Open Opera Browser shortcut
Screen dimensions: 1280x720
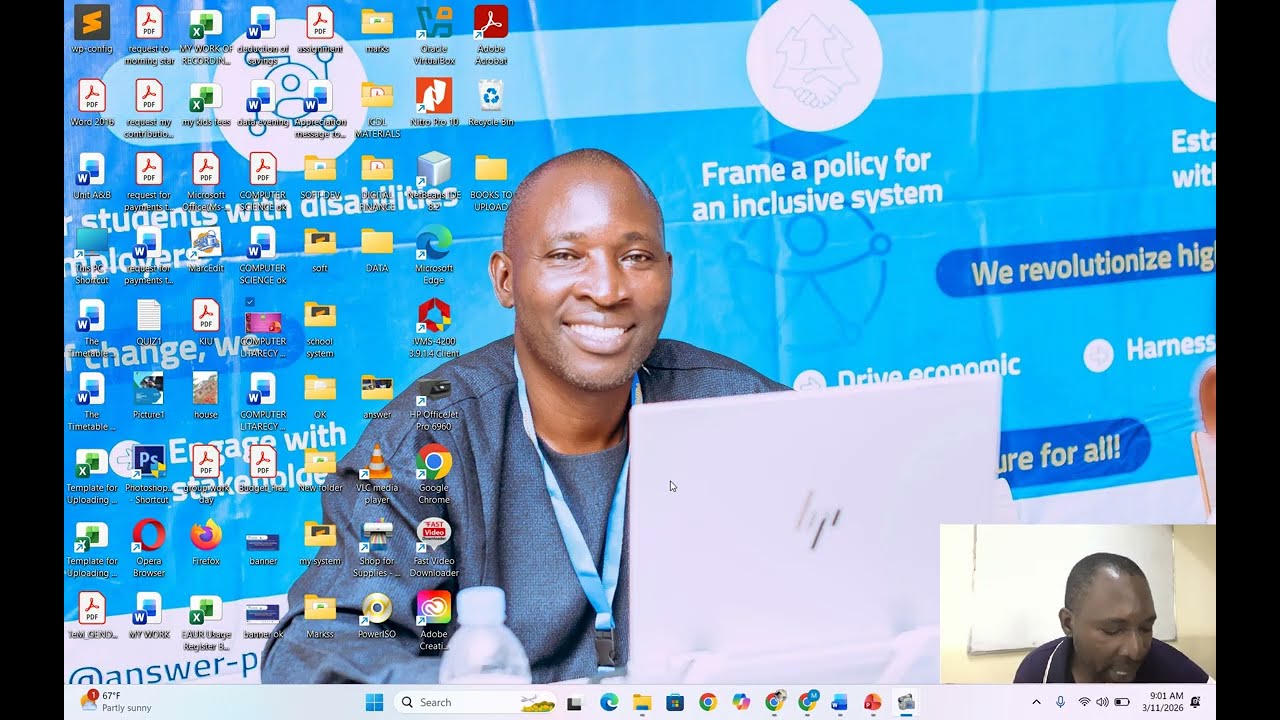click(149, 546)
